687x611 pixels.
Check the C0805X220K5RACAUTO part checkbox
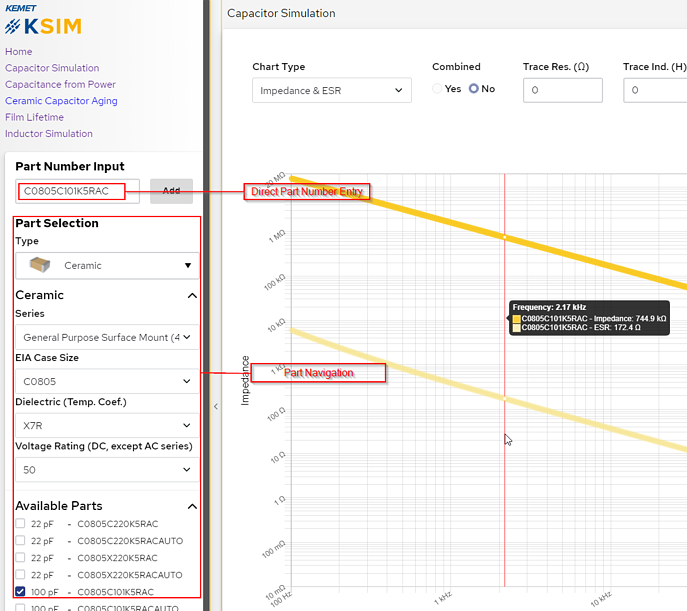[20, 575]
